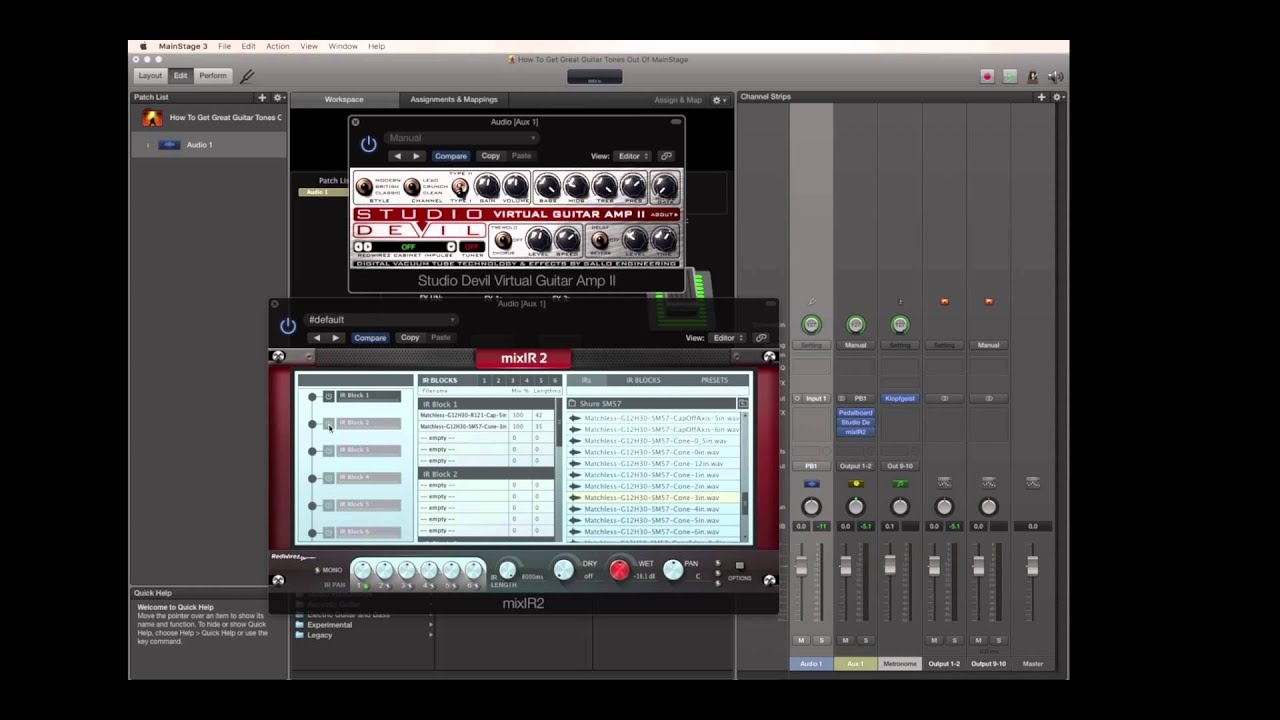Go to next preset in Studio Devil window
Viewport: 1280px width, 720px height.
click(416, 156)
